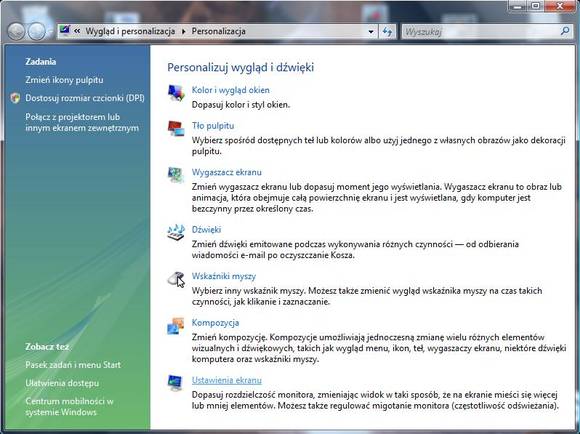Image resolution: width=580 pixels, height=434 pixels.
Task: Select the Wygaszacz ekranu monitor icon
Action: [x=176, y=175]
